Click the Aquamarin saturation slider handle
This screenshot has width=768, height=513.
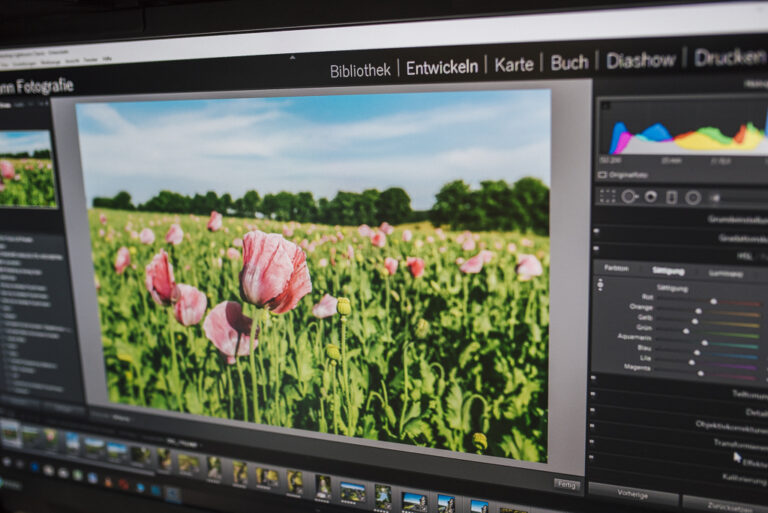pyautogui.click(x=705, y=342)
